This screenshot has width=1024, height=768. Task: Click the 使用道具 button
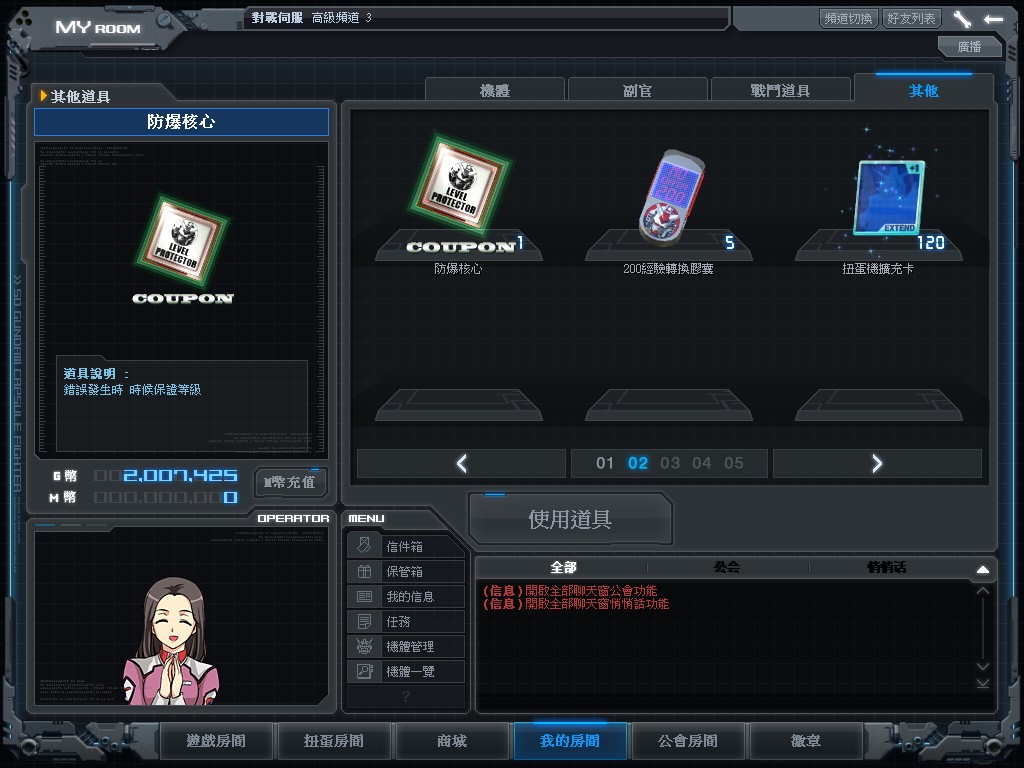pyautogui.click(x=570, y=519)
